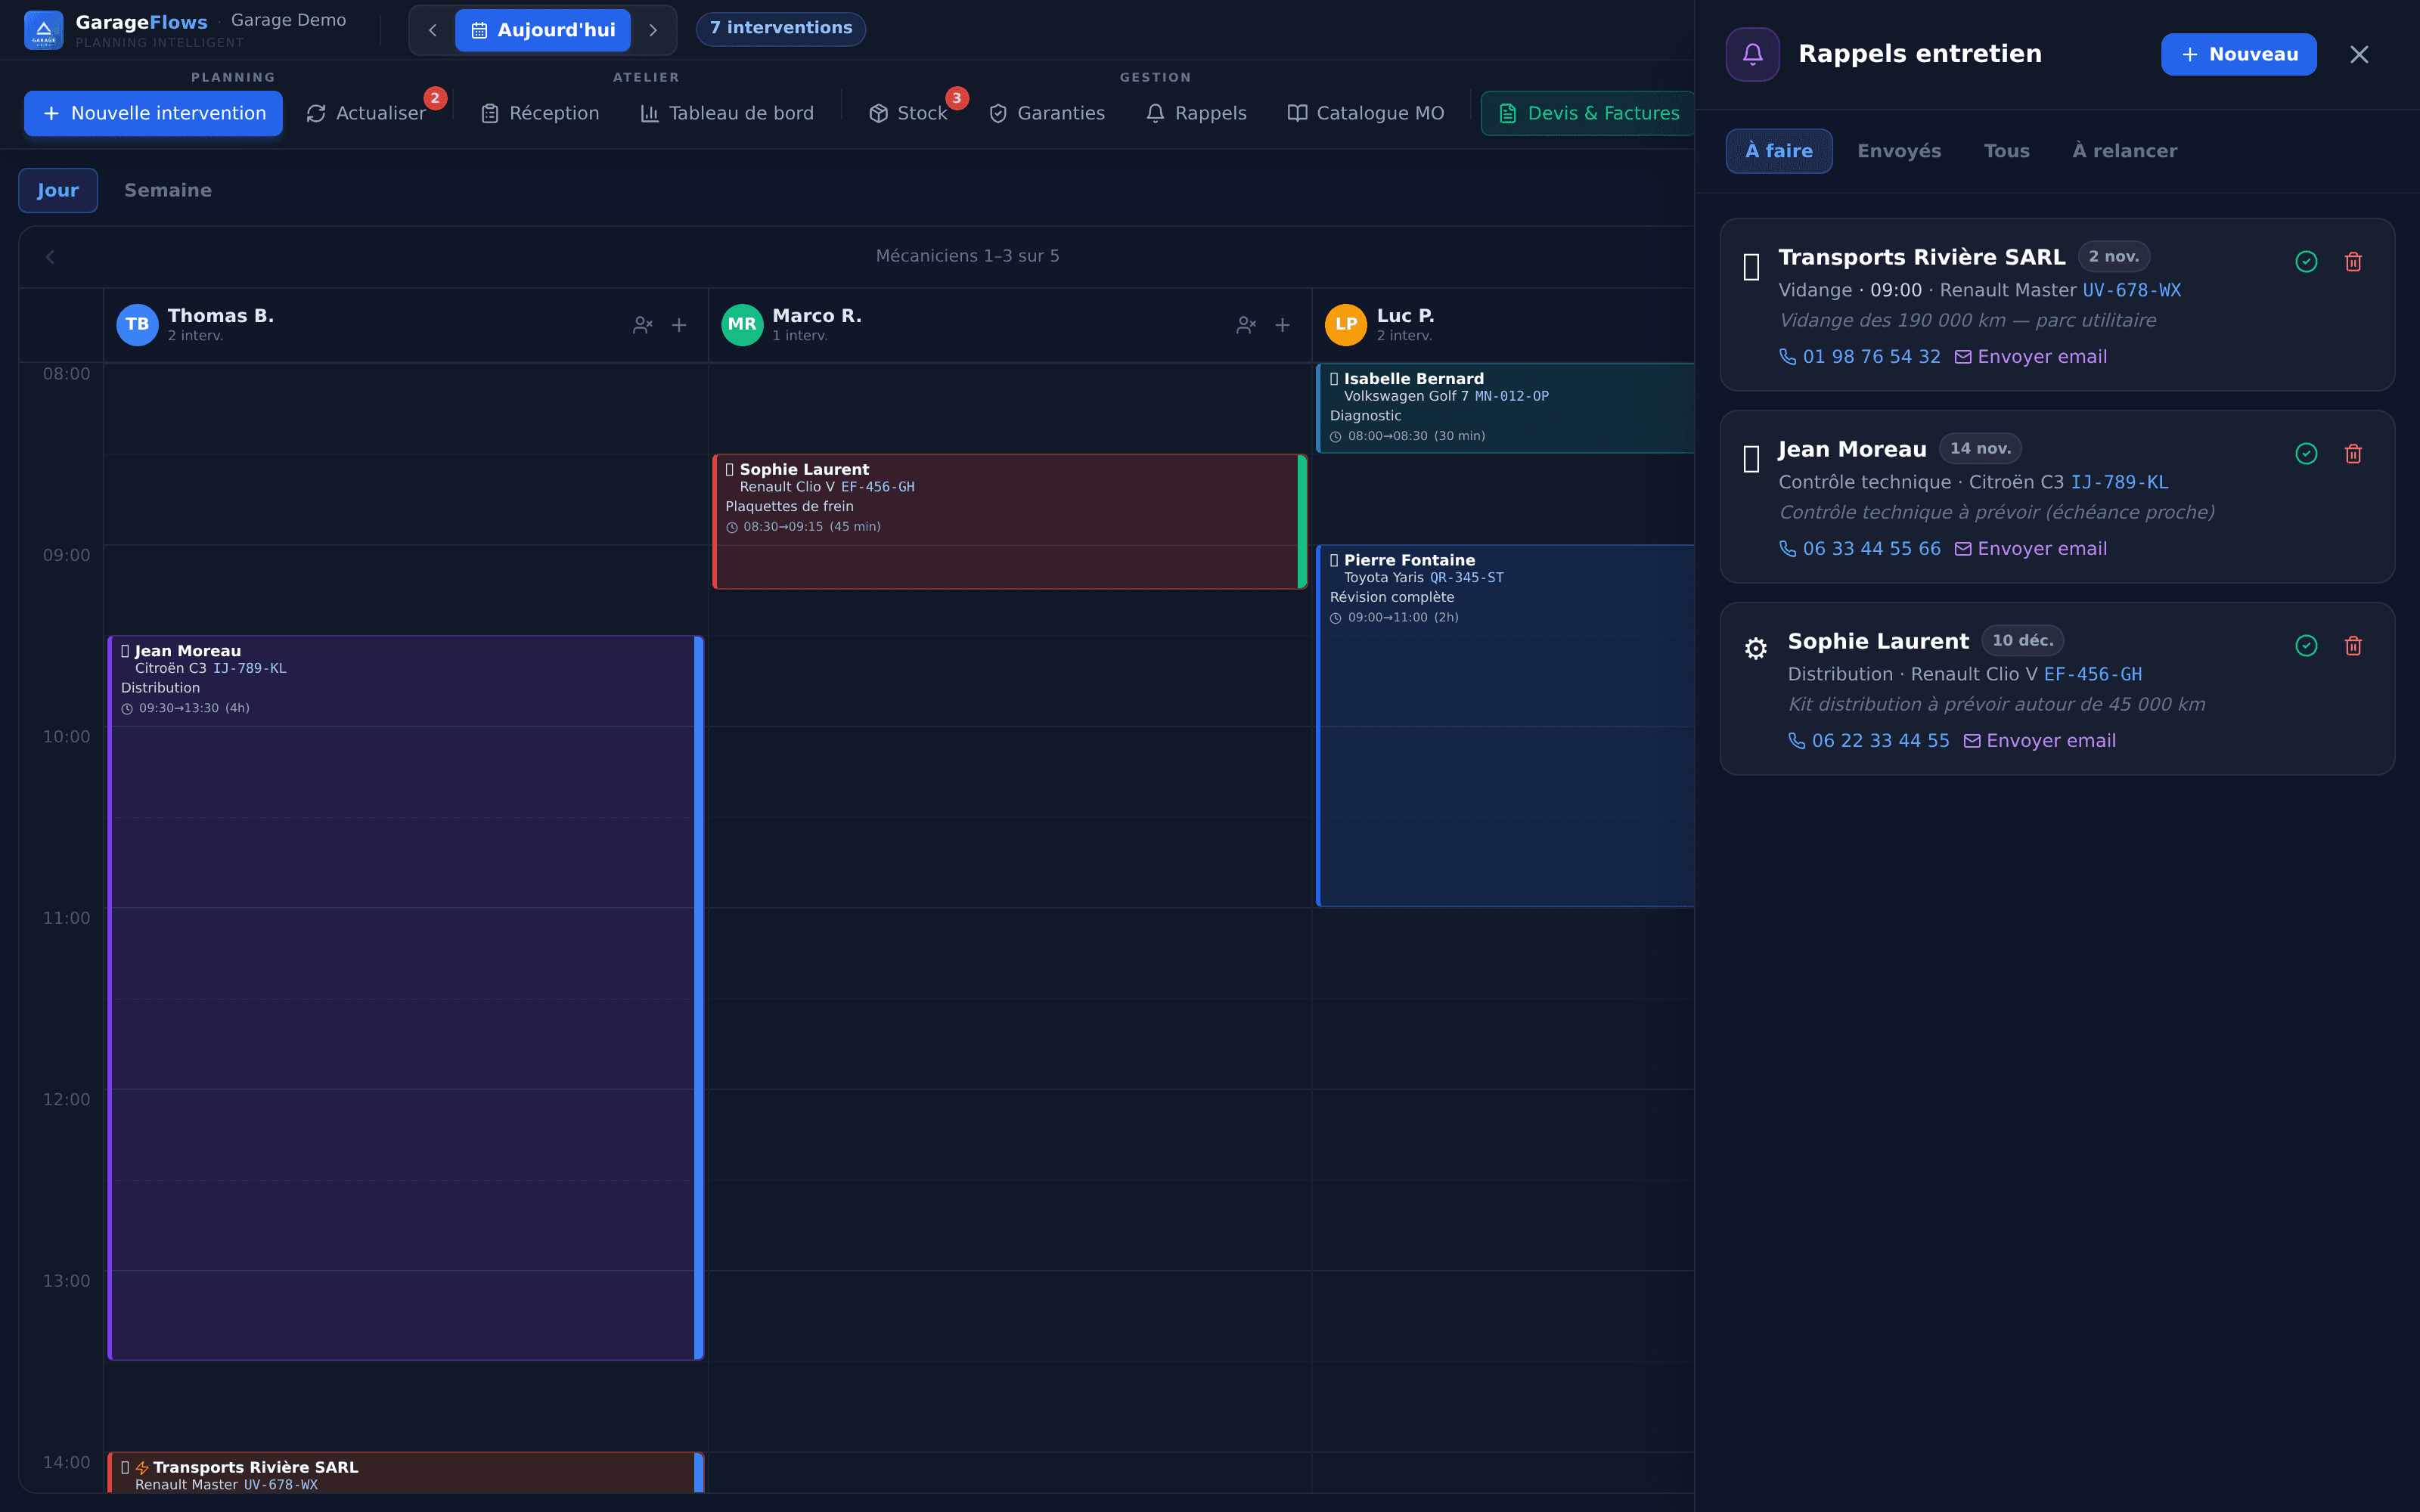This screenshot has height=1512, width=2420.
Task: Open Pierre Fontaine Révision complète block
Action: click(x=1505, y=726)
